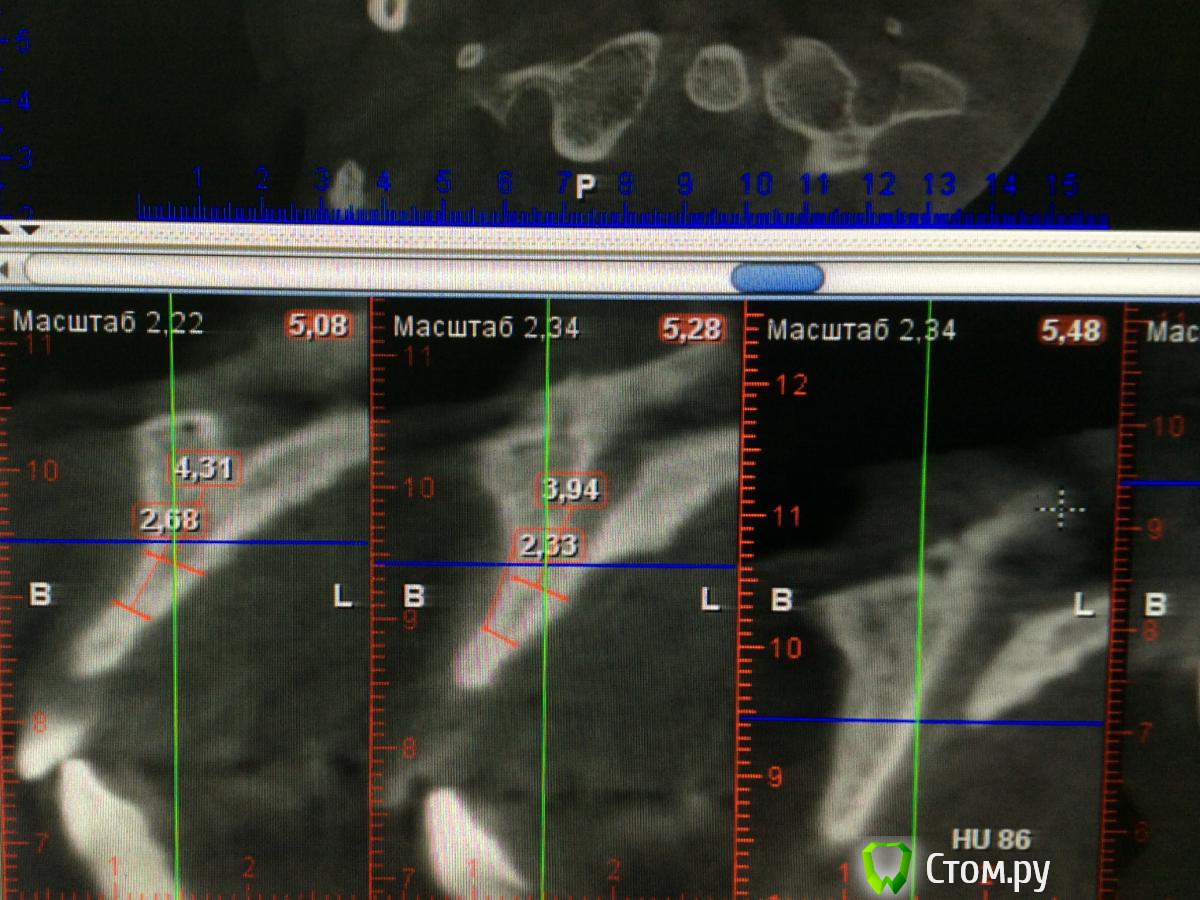Click the scrollbar's left scroll arrow

pos(7,269)
